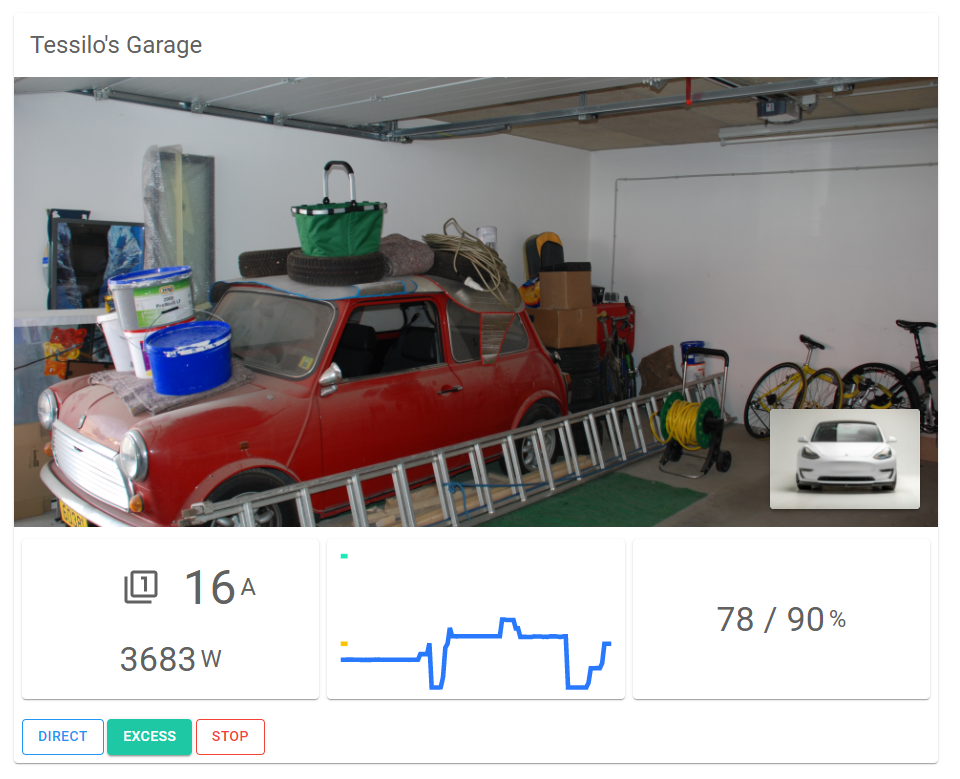Viewport: 960px width, 779px height.
Task: Select the DIRECT charging mode button
Action: [63, 737]
